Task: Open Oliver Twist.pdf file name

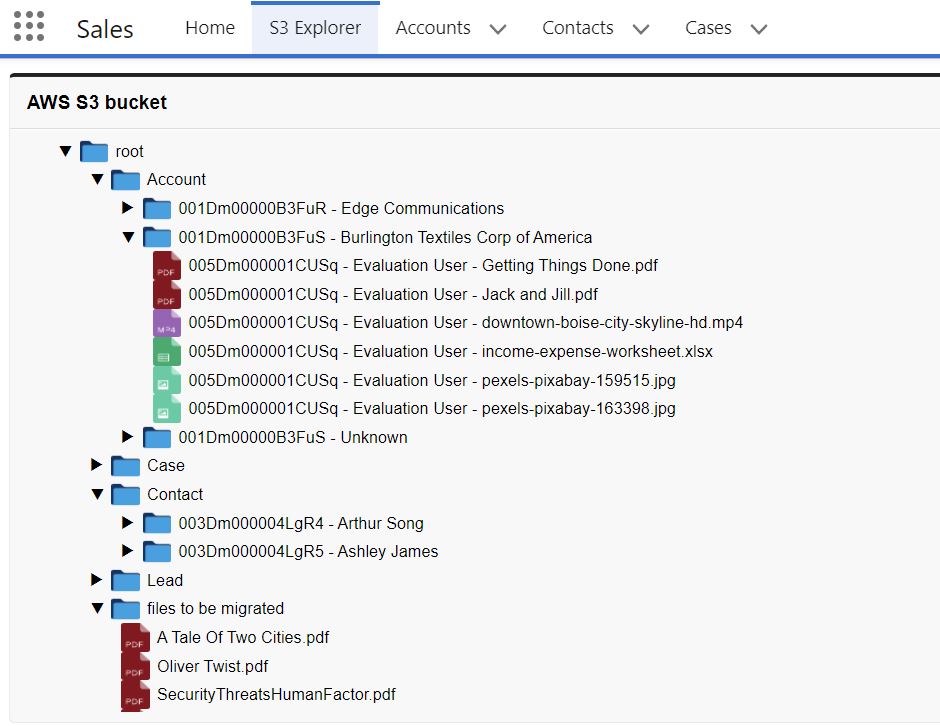Action: point(213,666)
